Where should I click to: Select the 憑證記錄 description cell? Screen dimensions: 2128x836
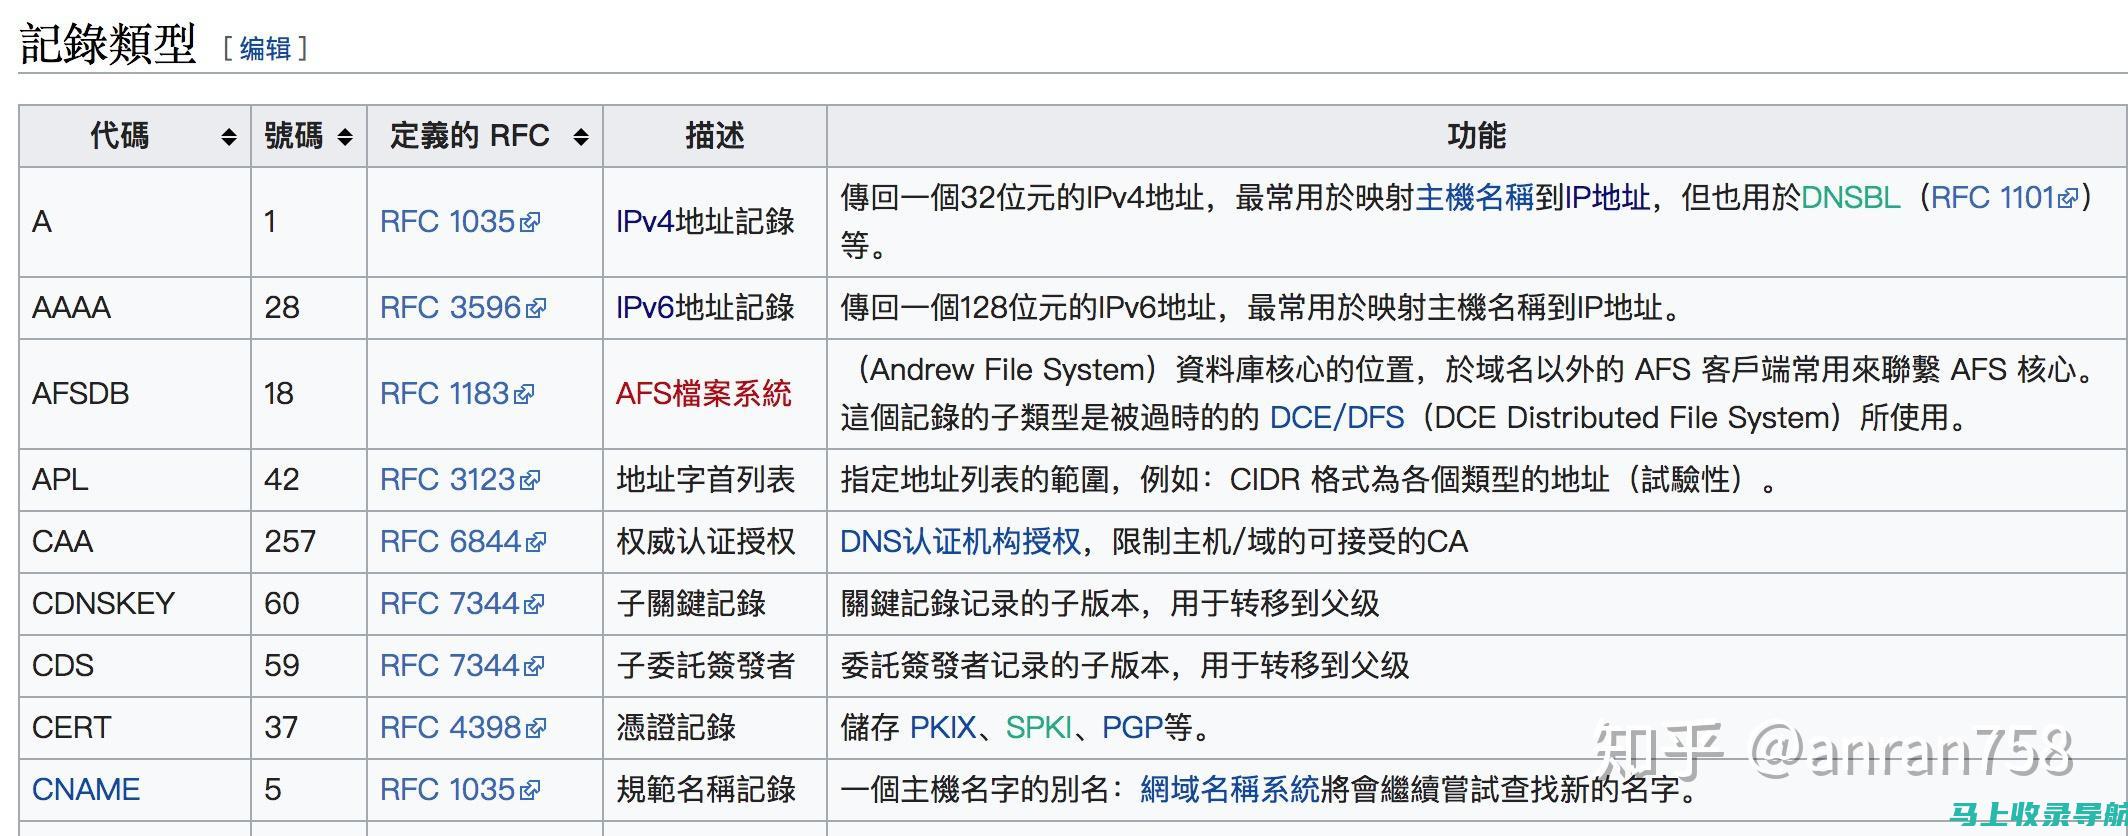[715, 727]
